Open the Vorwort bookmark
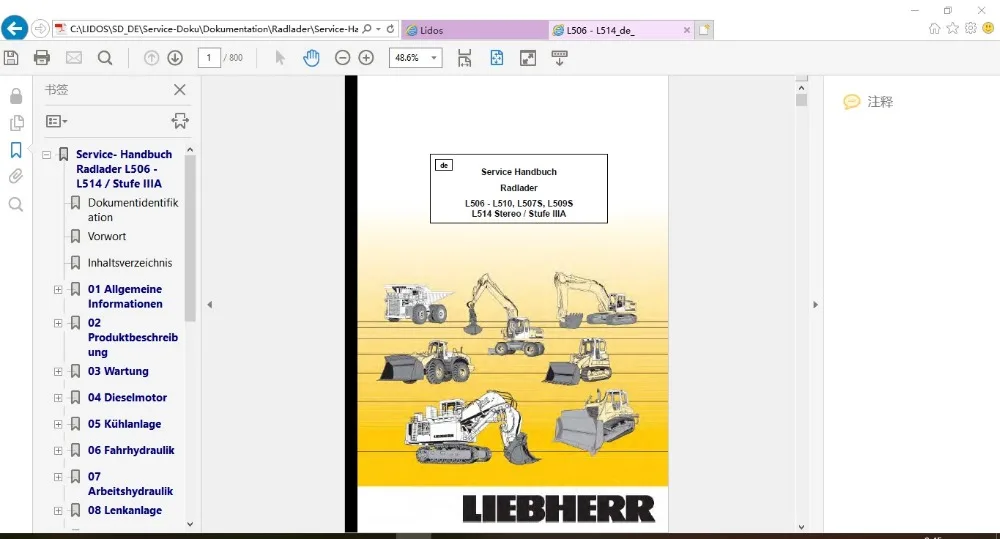This screenshot has width=1000, height=539. tap(107, 236)
